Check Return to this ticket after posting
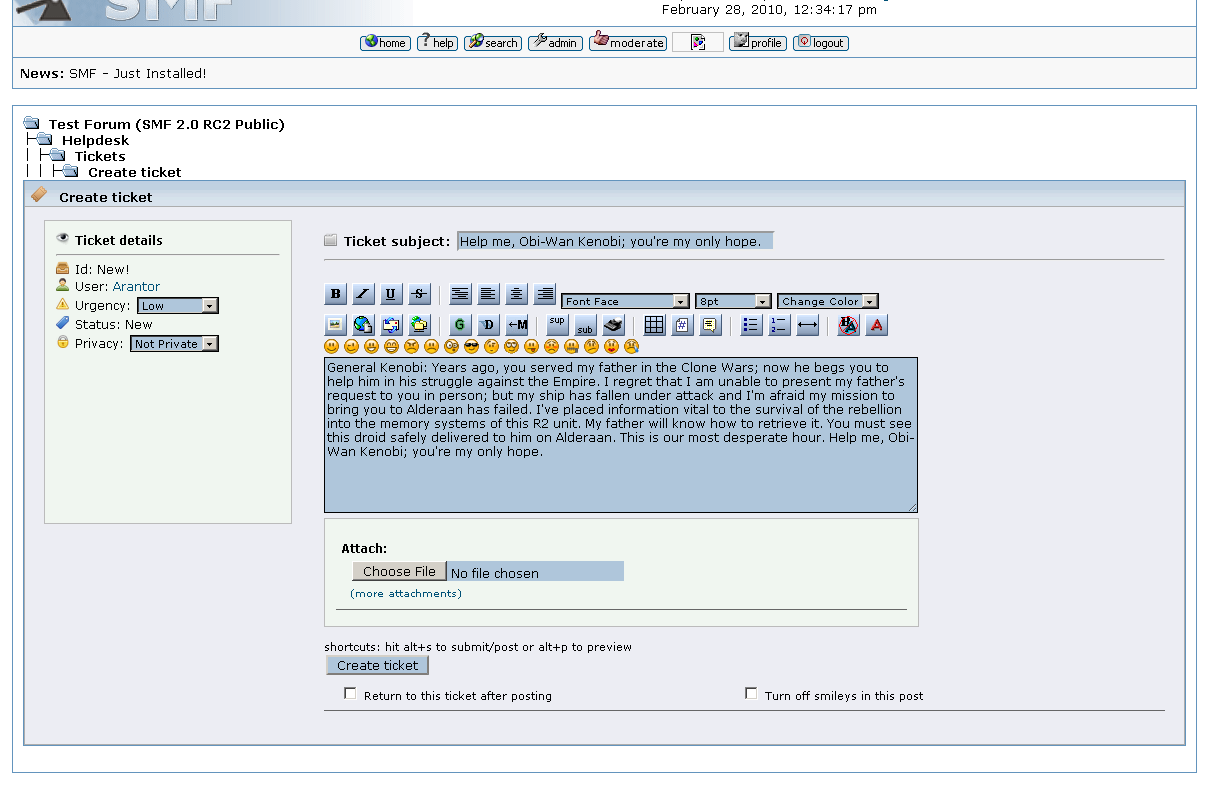1220x793 pixels. 350,693
